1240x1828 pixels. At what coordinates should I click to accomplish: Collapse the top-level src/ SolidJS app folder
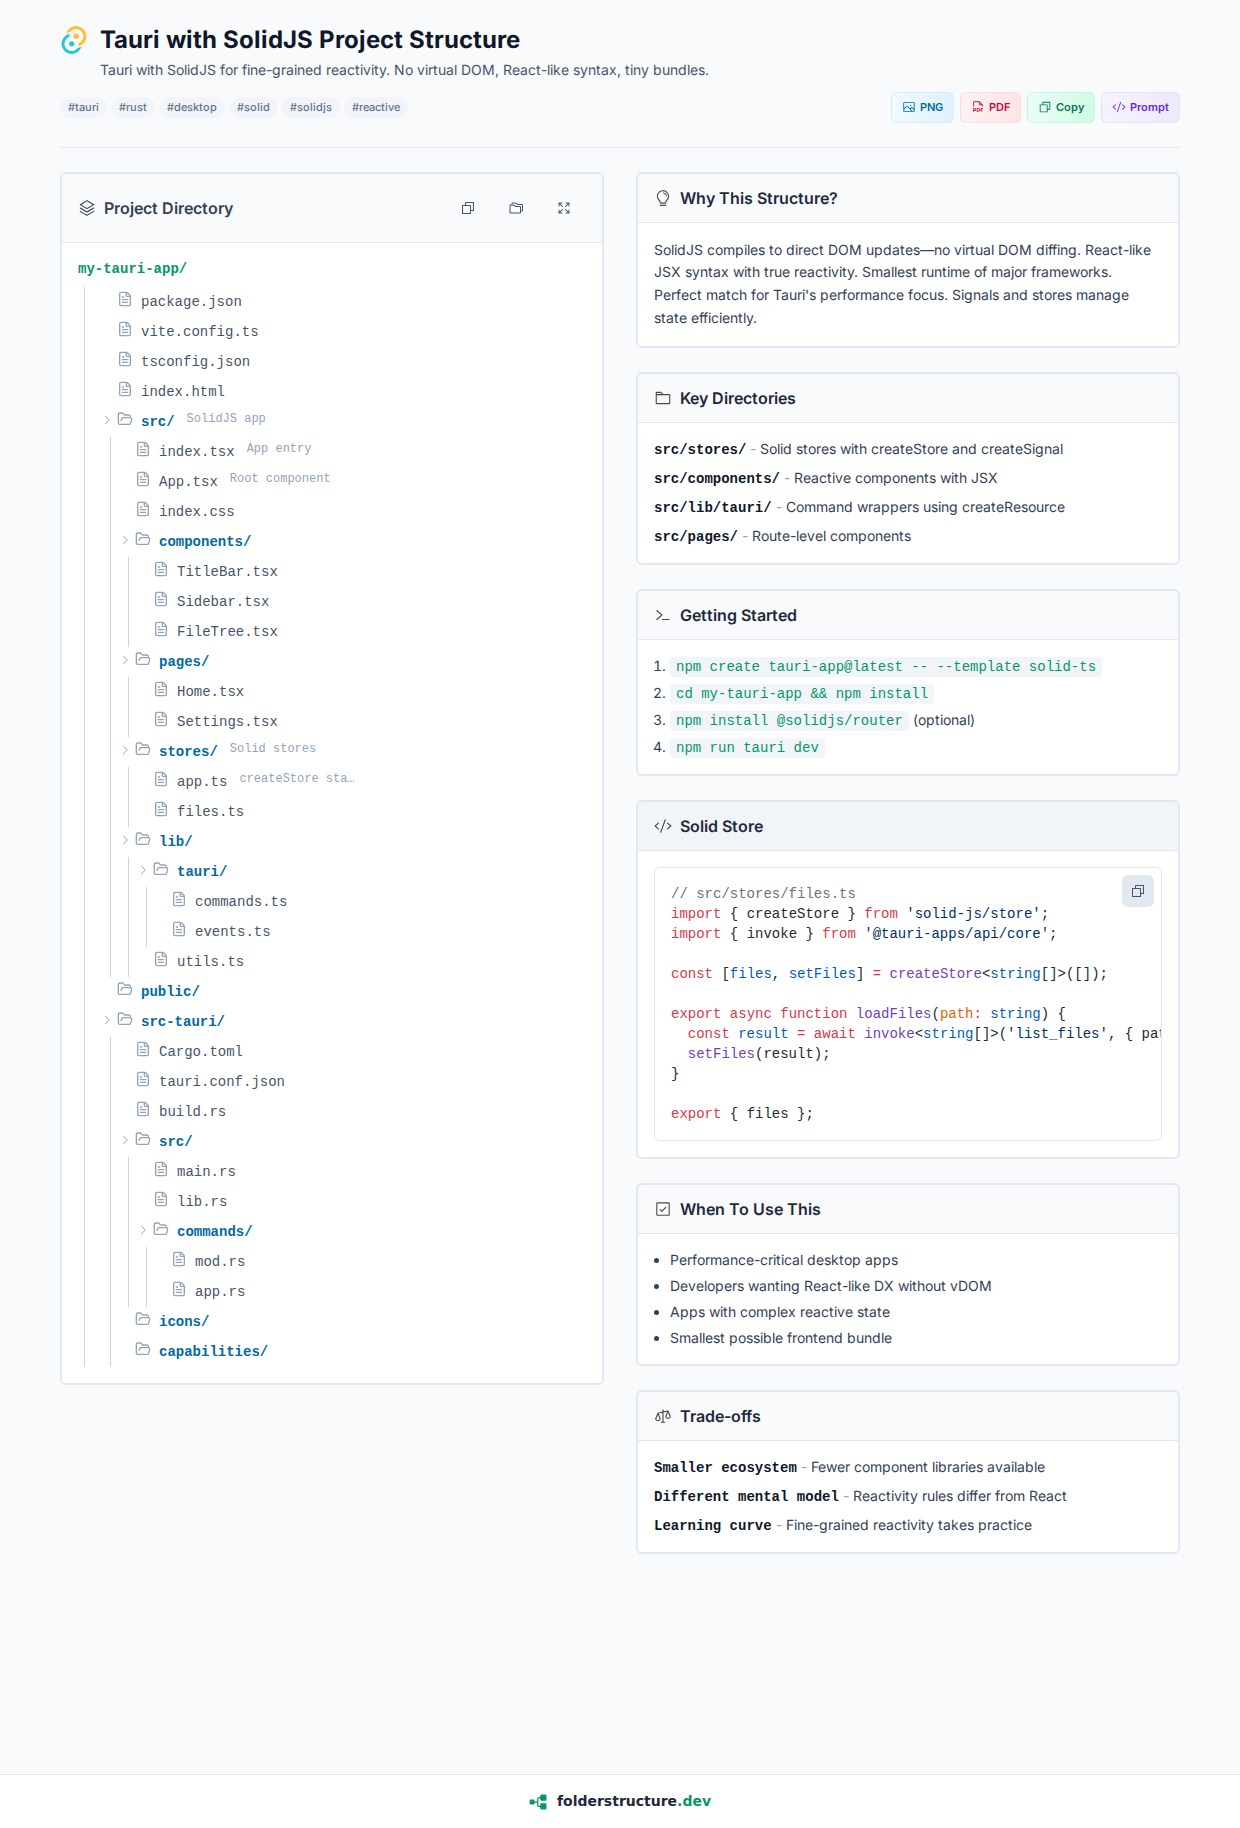tap(107, 420)
